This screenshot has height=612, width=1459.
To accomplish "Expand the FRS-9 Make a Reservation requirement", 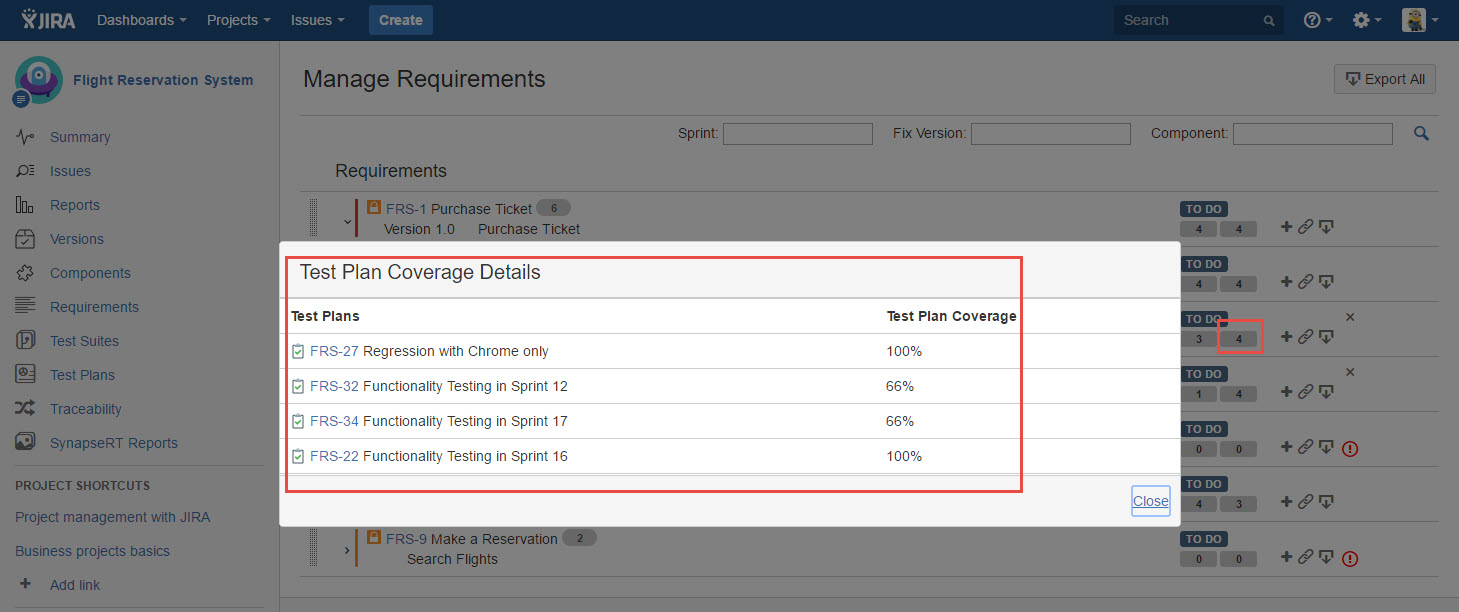I will click(347, 550).
